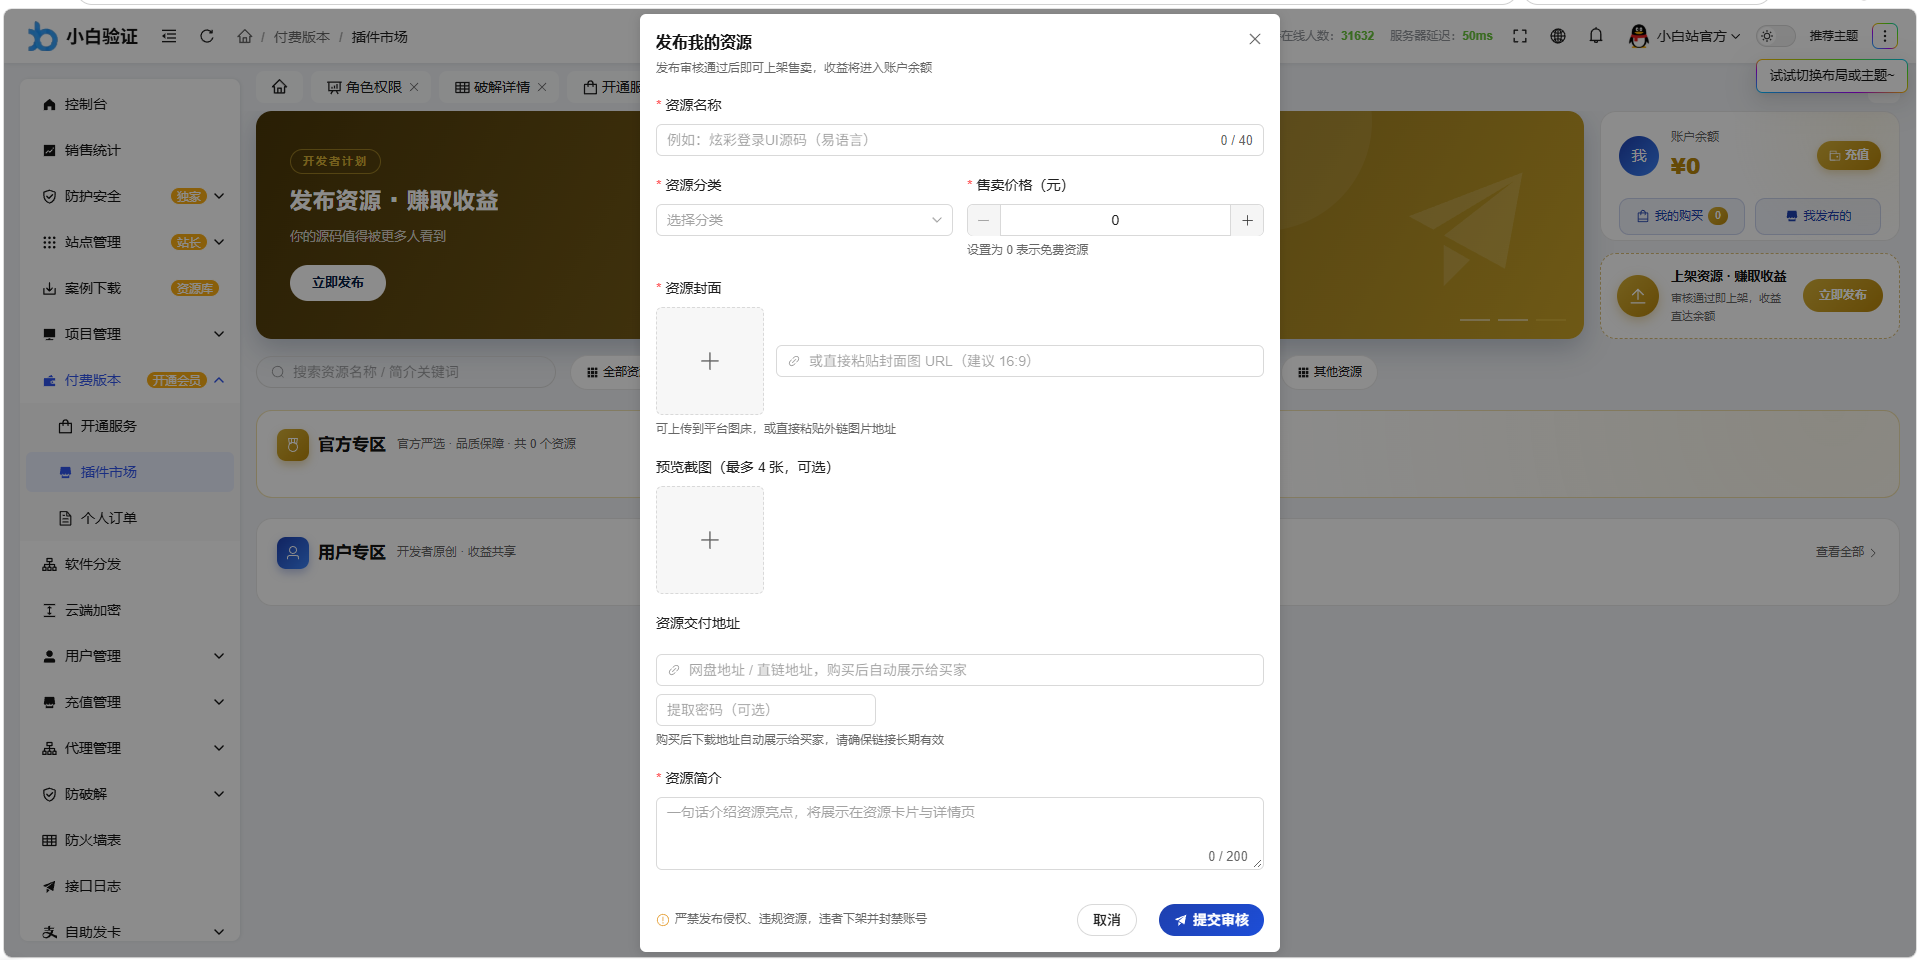Expand the 站点管理 sidebar menu
The height and width of the screenshot is (960, 1919).
[130, 242]
